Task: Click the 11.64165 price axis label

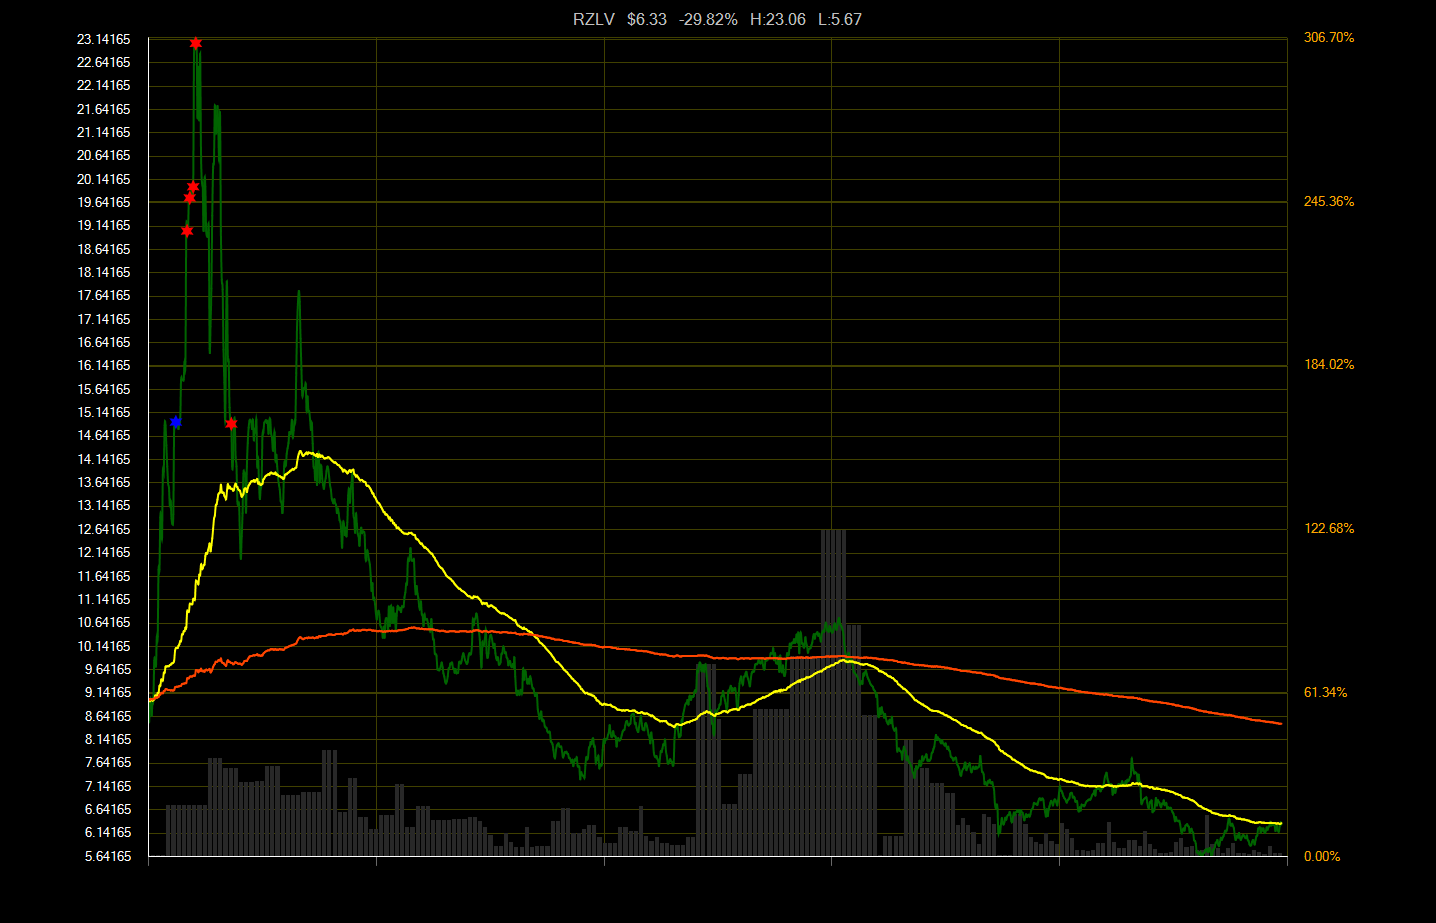Action: (x=104, y=576)
